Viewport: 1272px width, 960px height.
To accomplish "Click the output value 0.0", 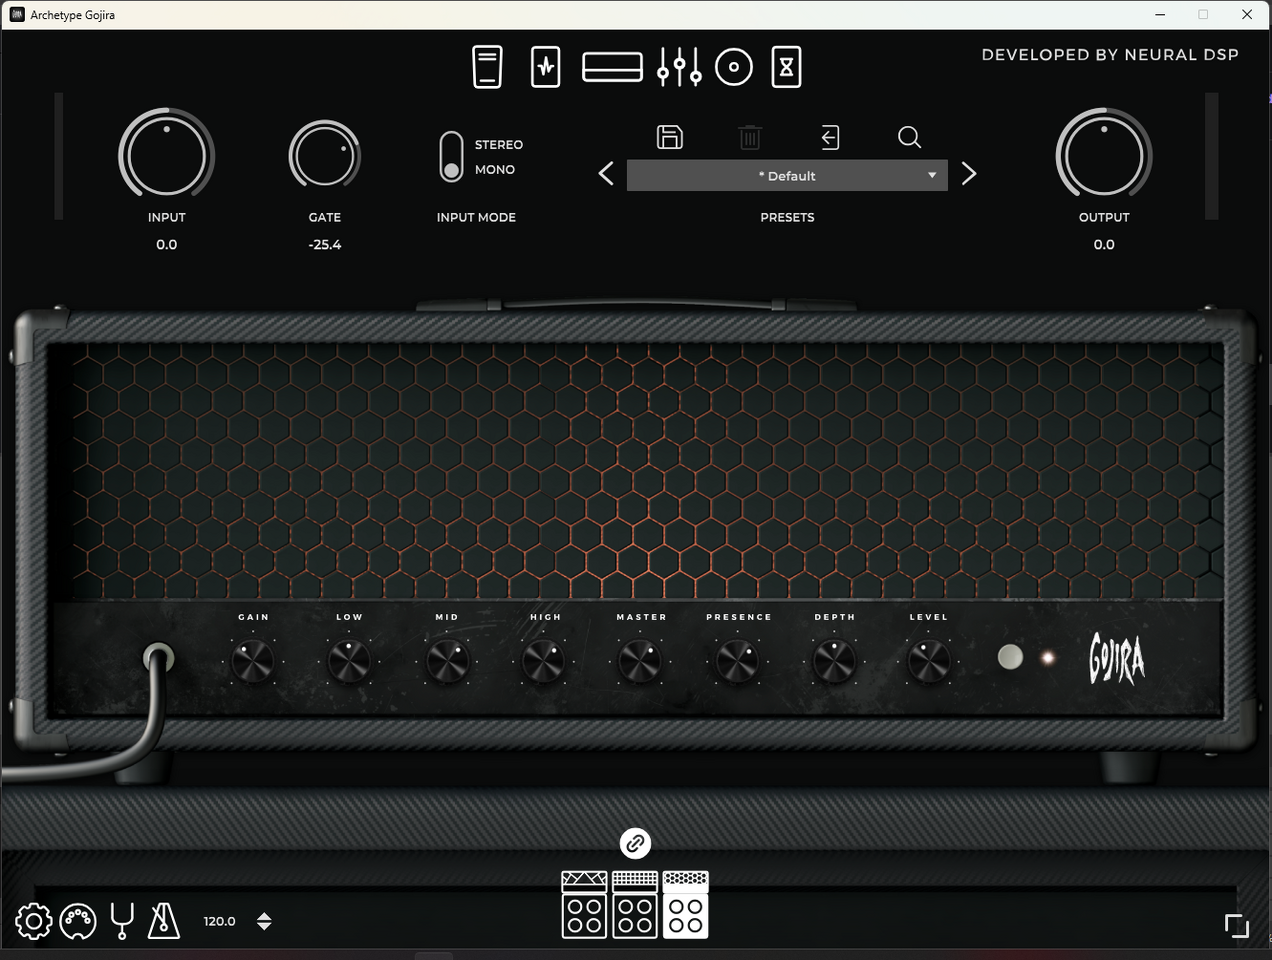I will [1104, 244].
